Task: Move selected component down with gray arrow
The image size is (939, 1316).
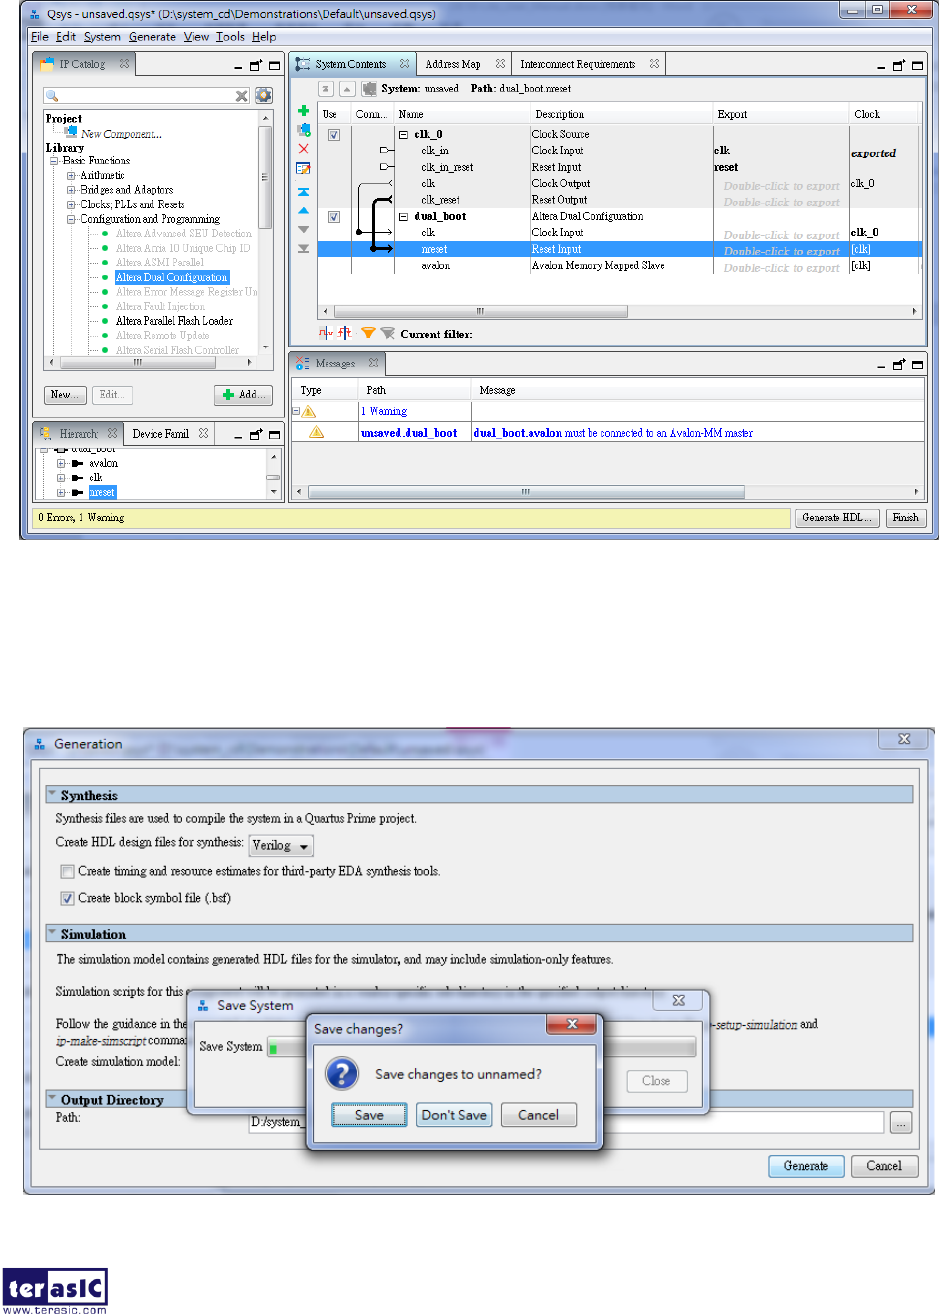Action: (304, 229)
